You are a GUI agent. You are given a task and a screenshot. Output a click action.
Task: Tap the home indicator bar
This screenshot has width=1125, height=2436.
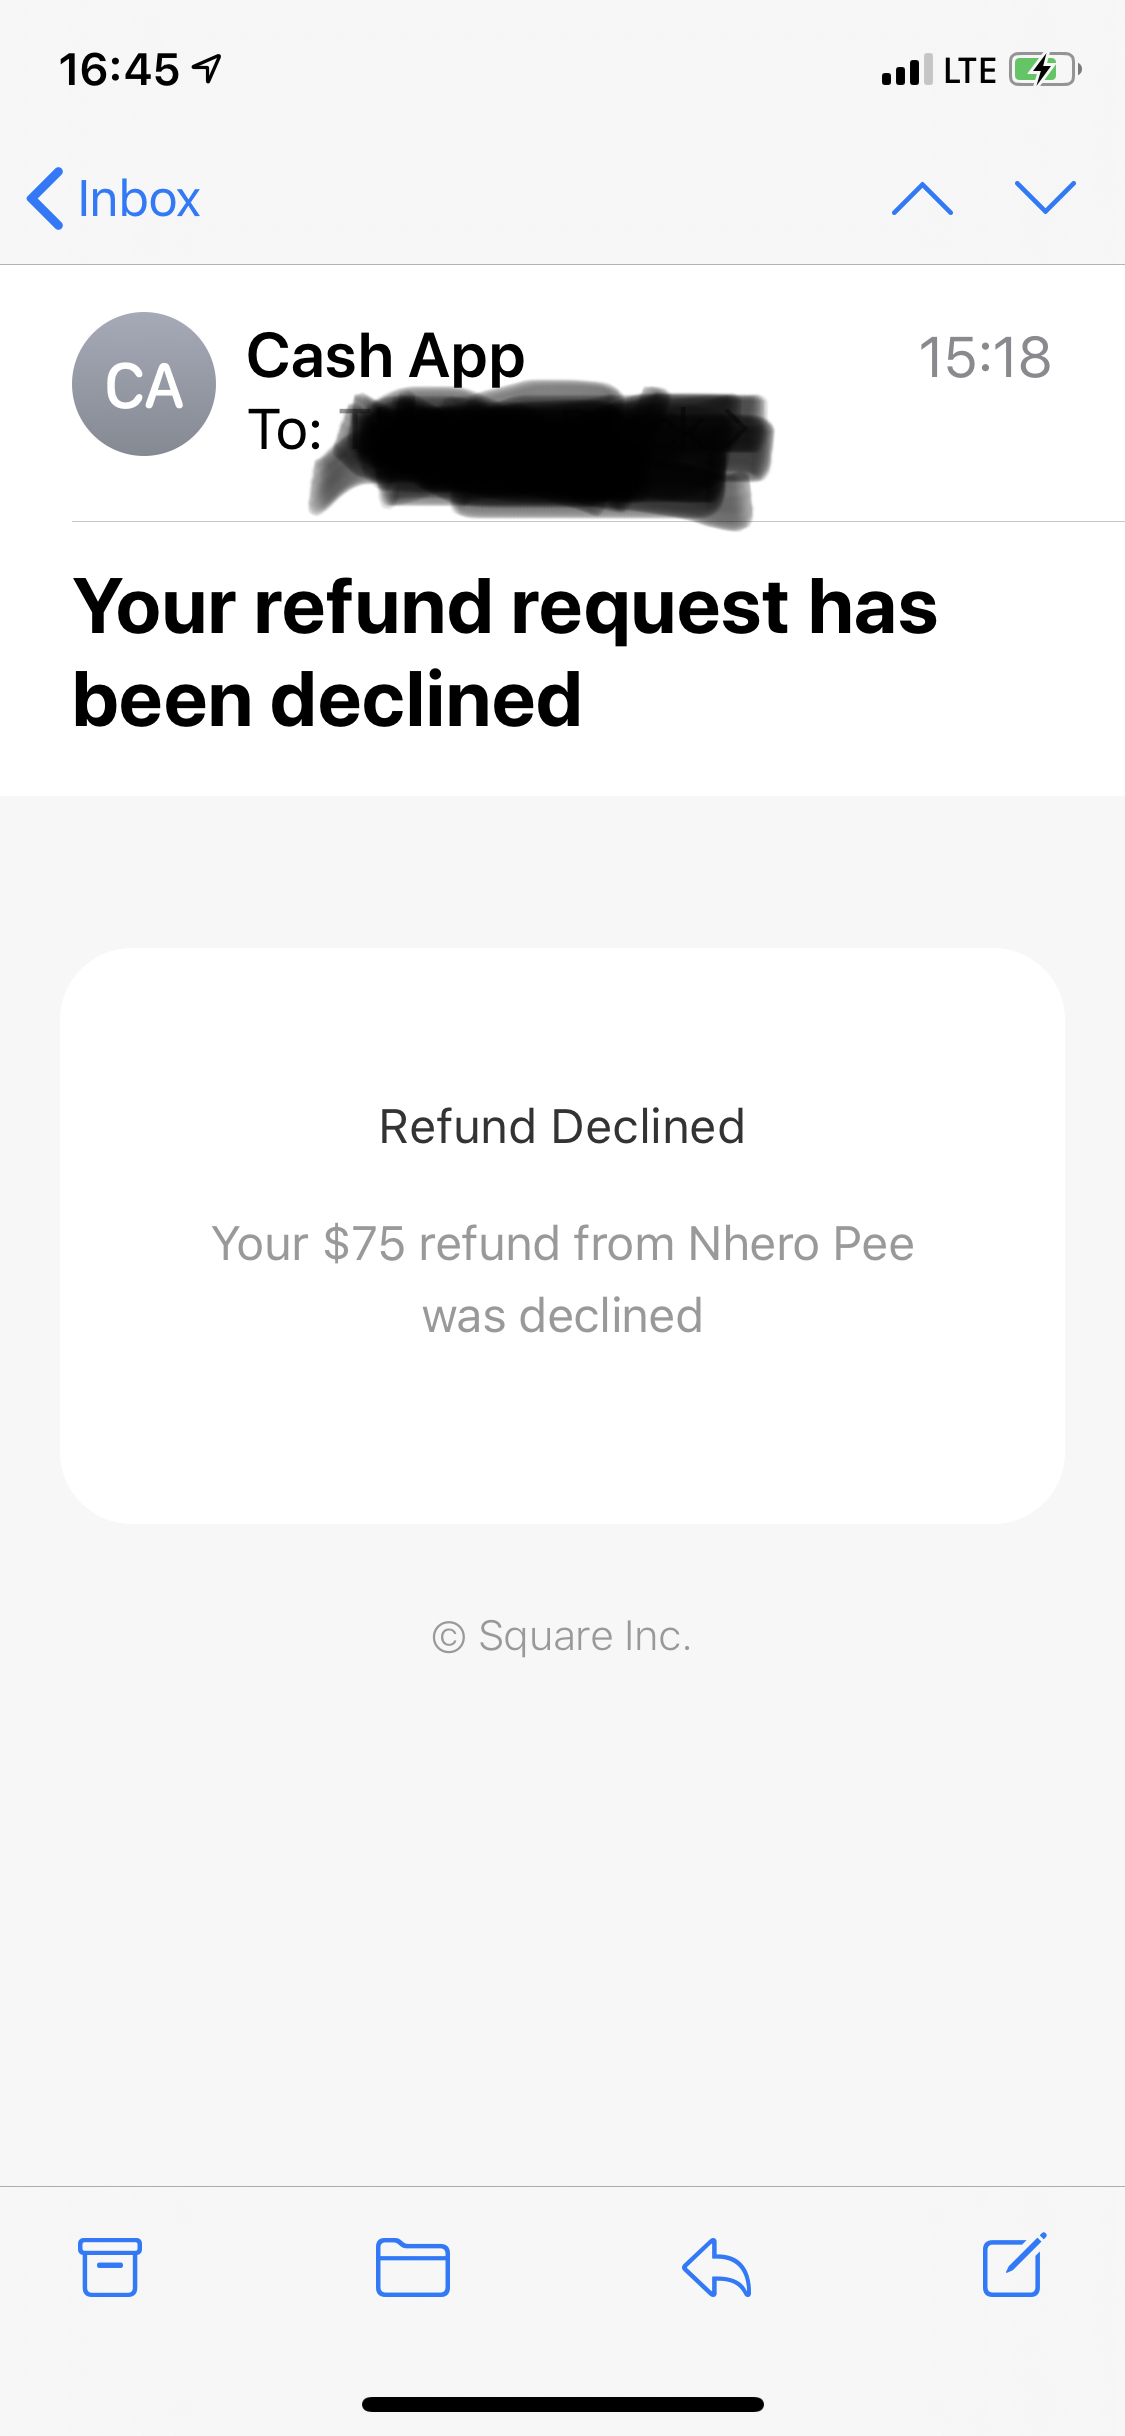click(x=563, y=2404)
